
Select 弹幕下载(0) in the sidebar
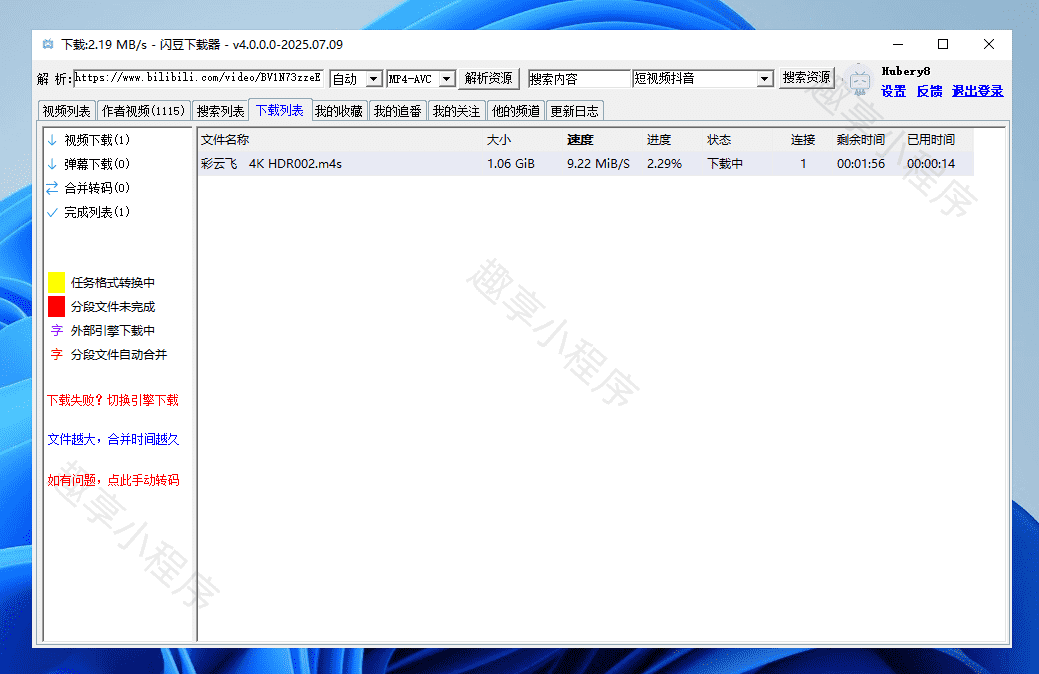(97, 164)
